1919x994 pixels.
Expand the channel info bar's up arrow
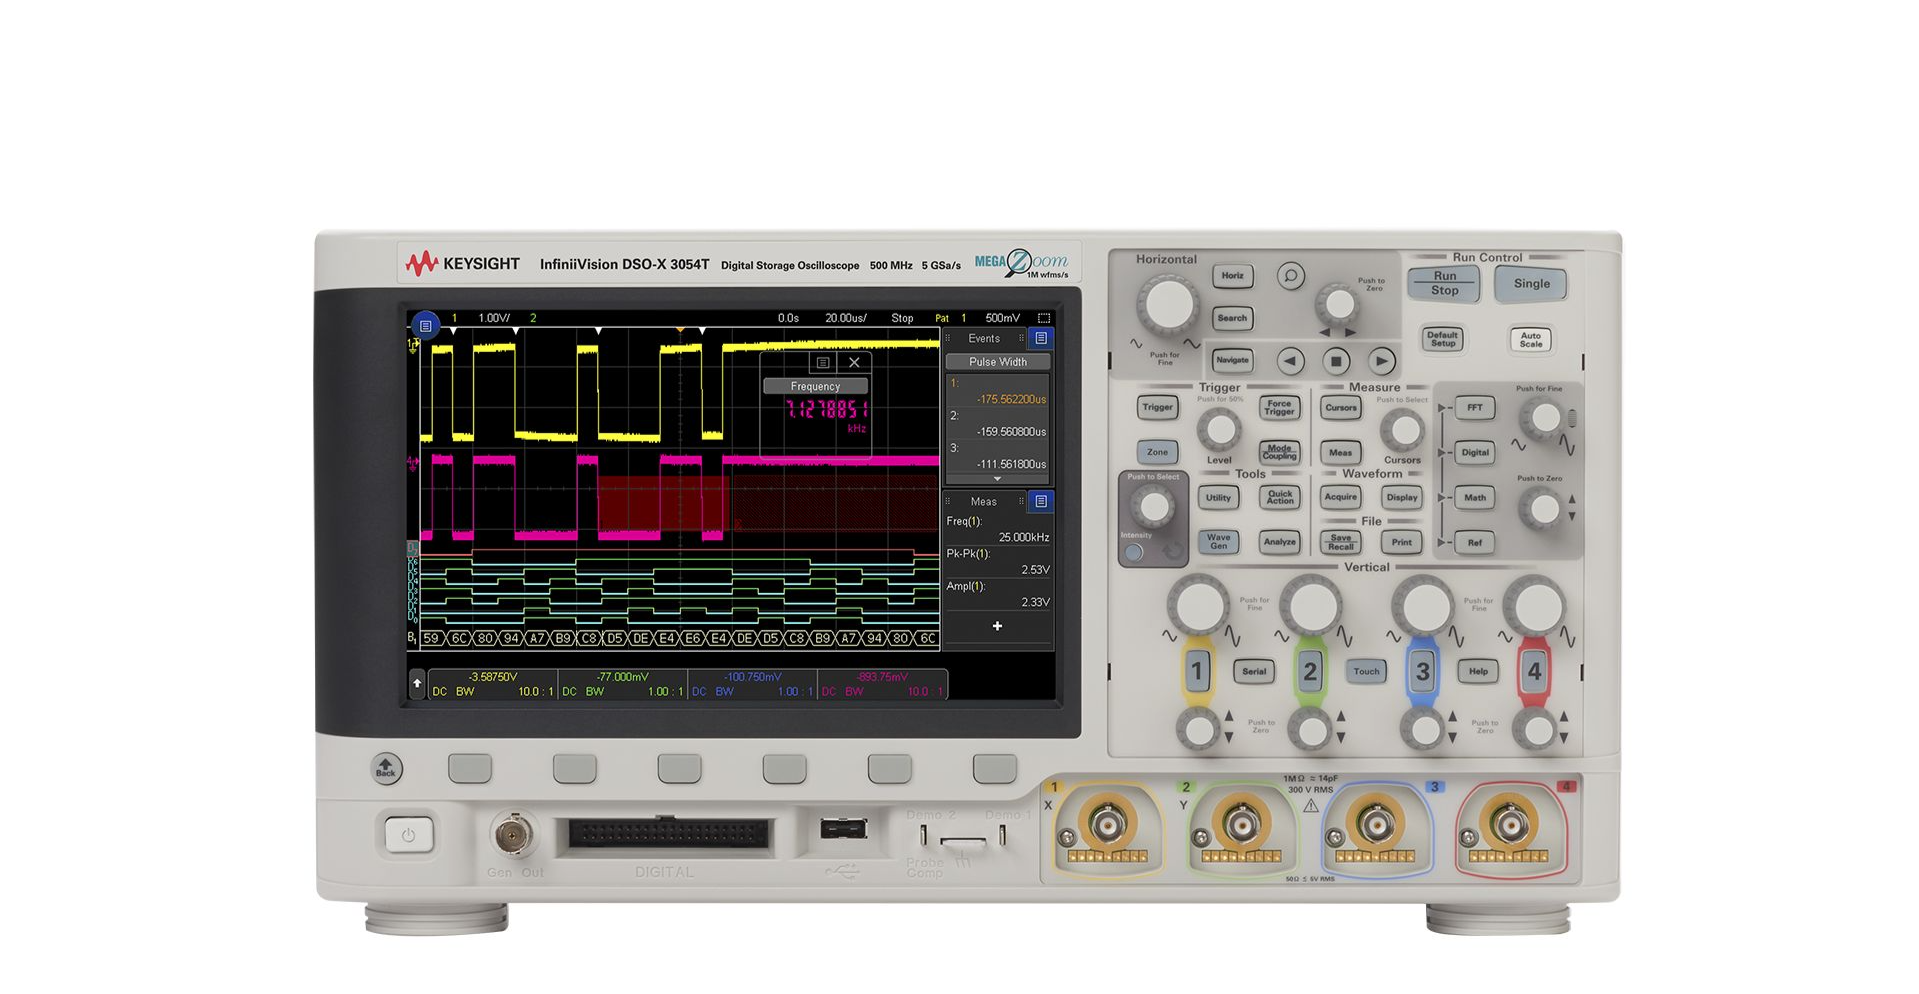point(417,683)
